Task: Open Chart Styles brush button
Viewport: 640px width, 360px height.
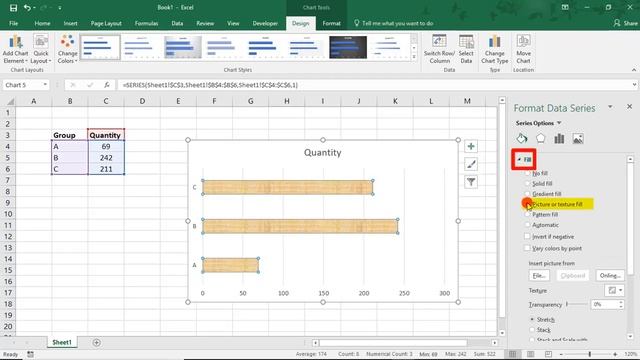Action: 471,164
